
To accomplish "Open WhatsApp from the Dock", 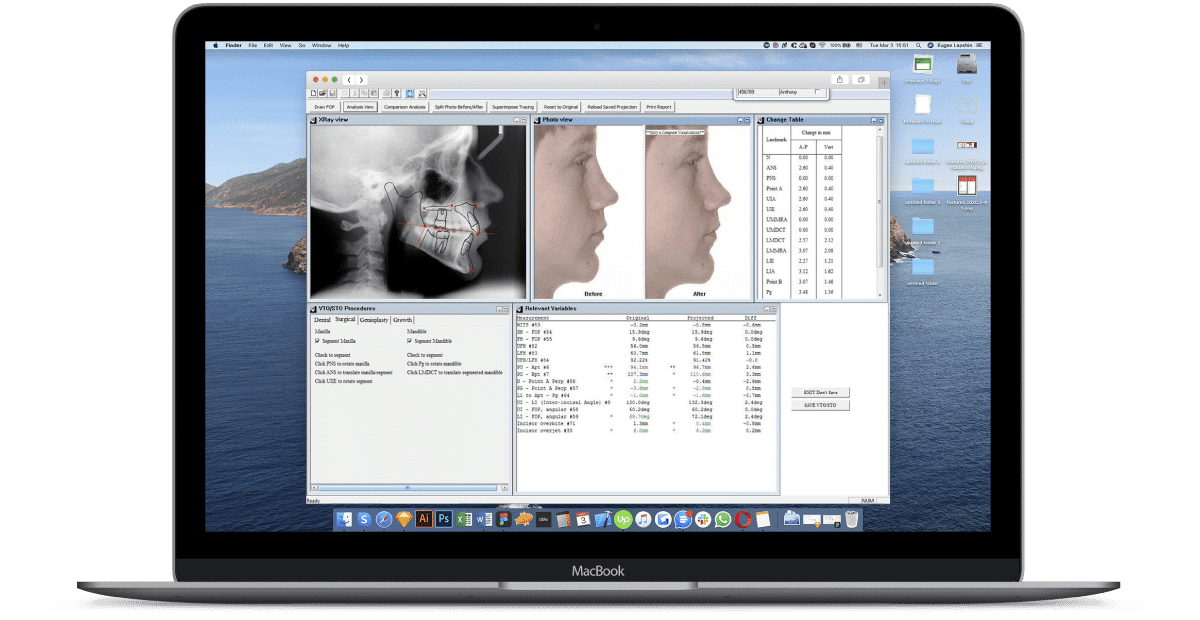I will pos(722,519).
